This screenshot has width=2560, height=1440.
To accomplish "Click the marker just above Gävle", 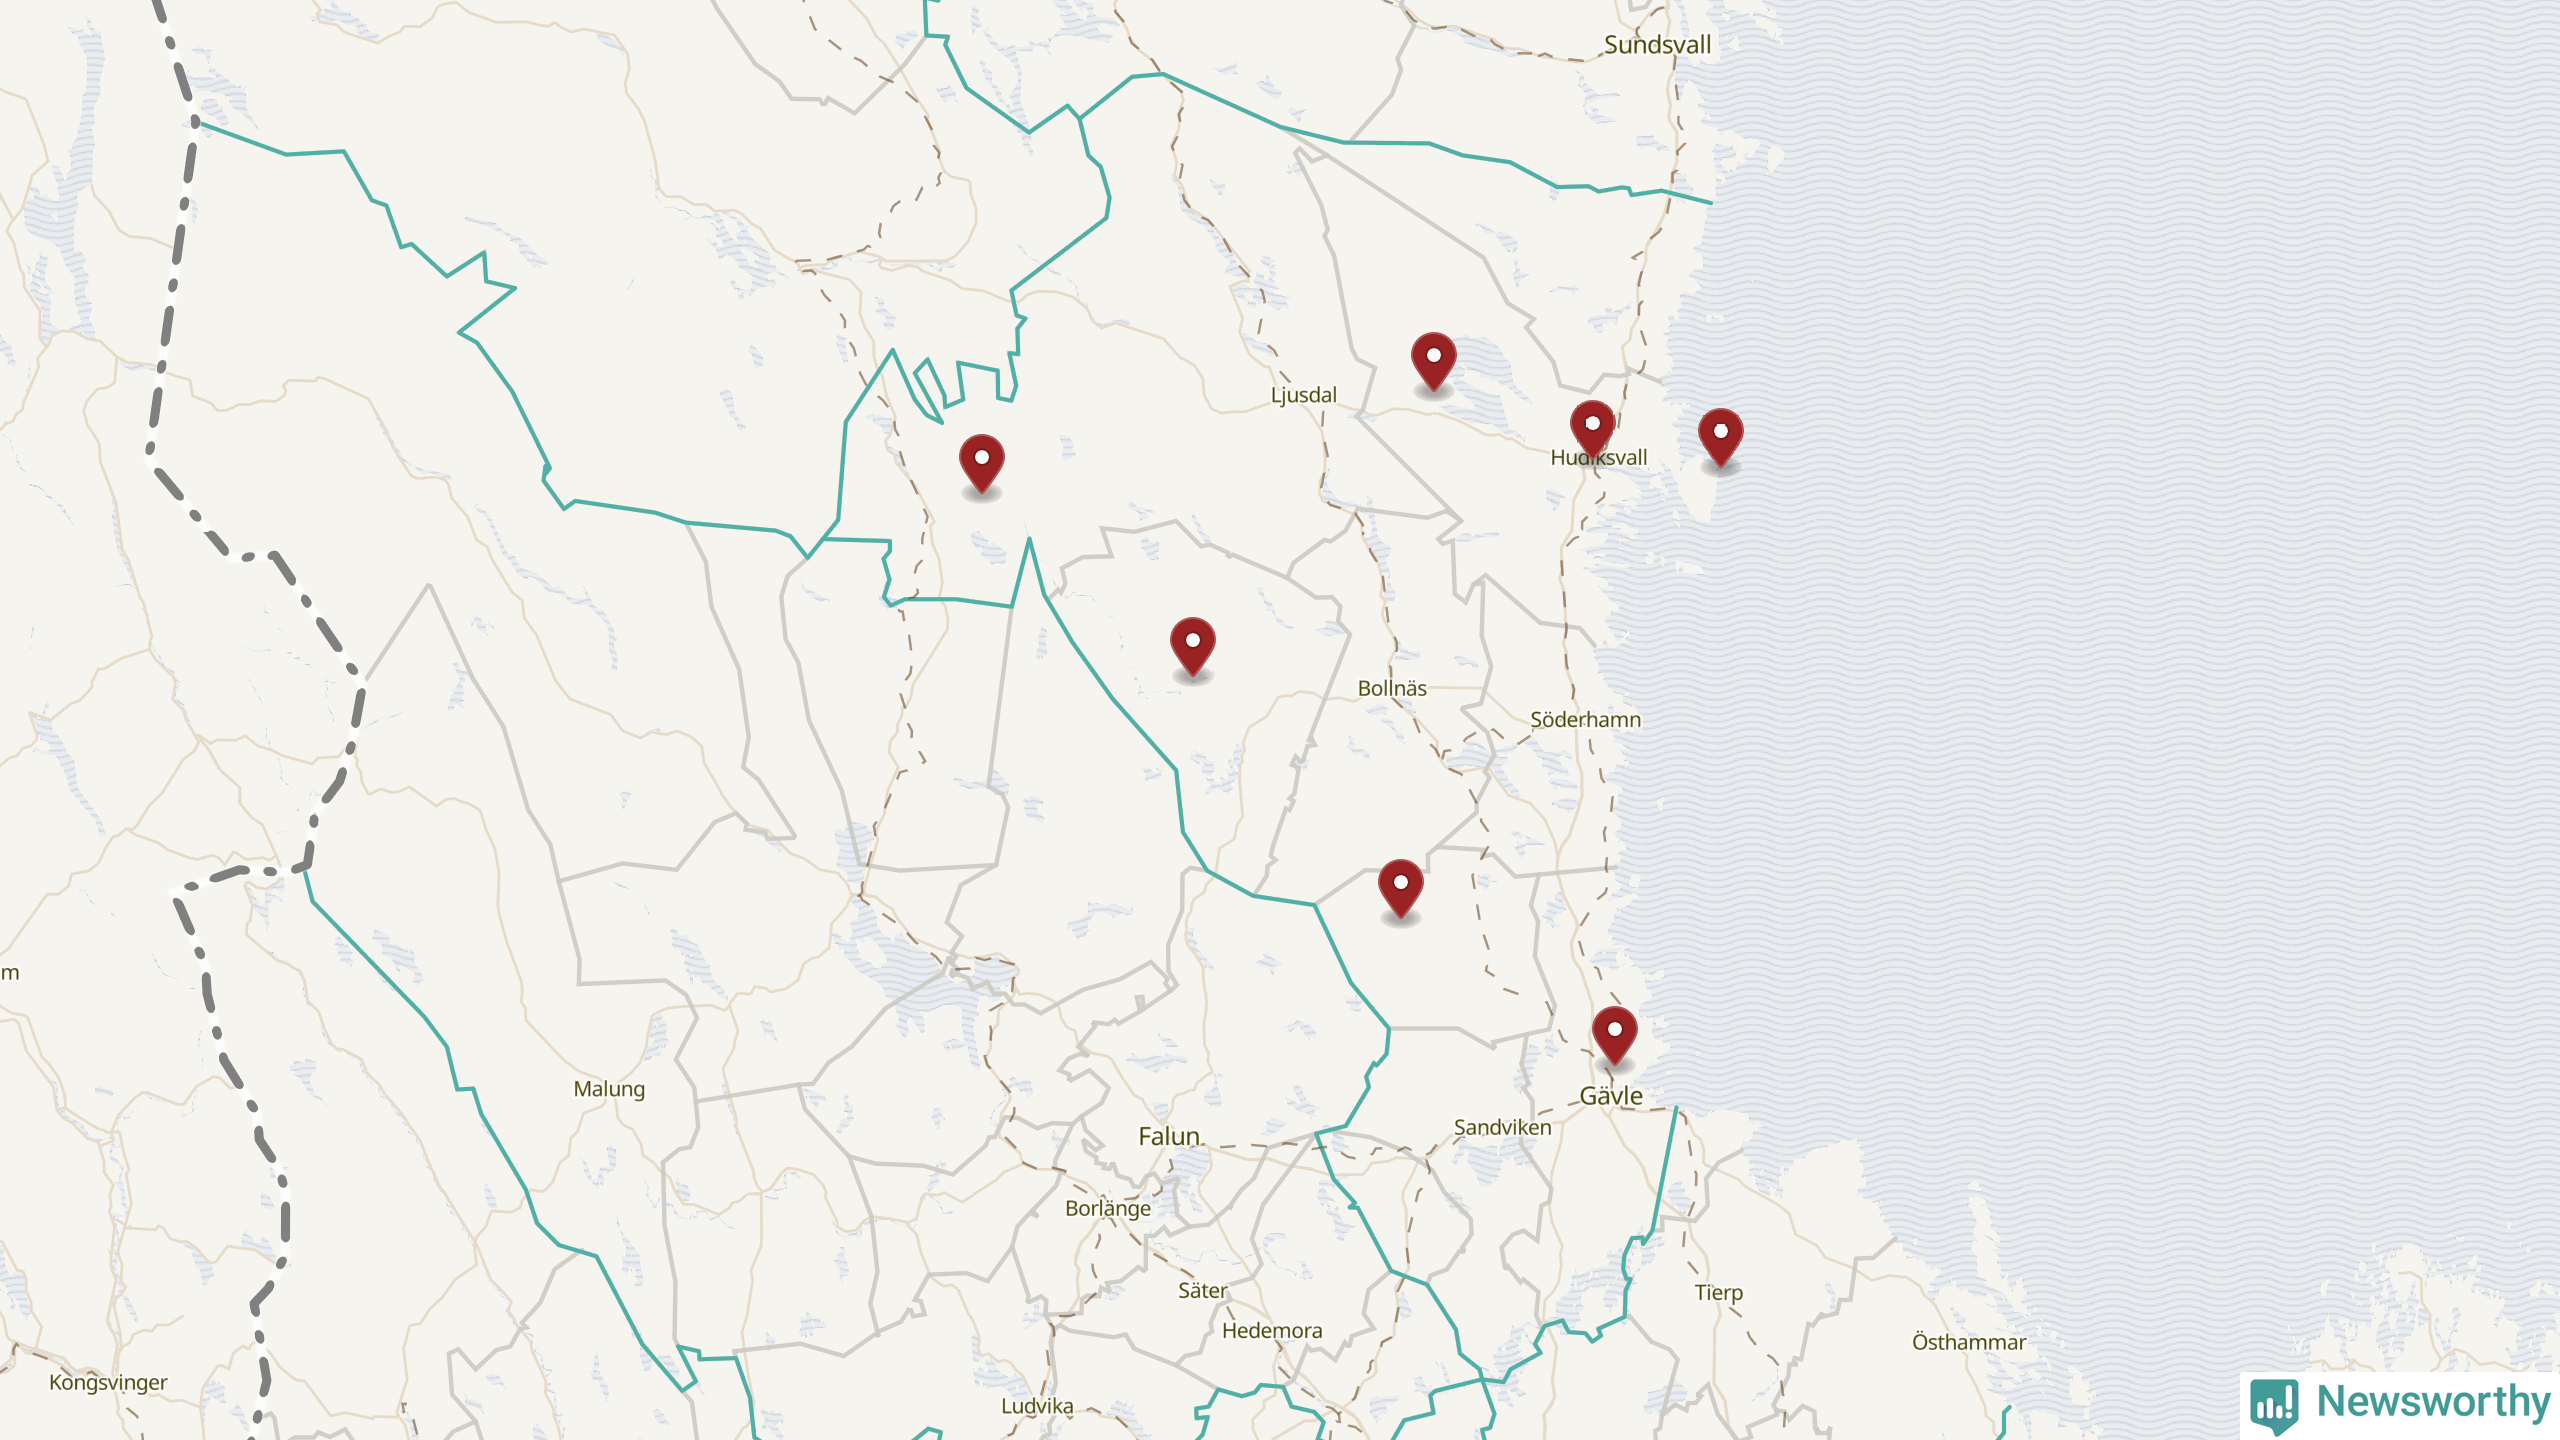I will point(1614,1033).
